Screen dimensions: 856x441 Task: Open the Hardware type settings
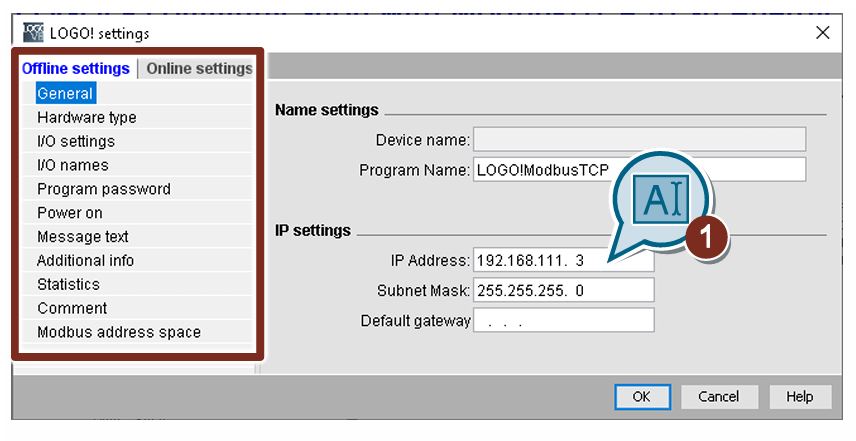click(x=87, y=117)
